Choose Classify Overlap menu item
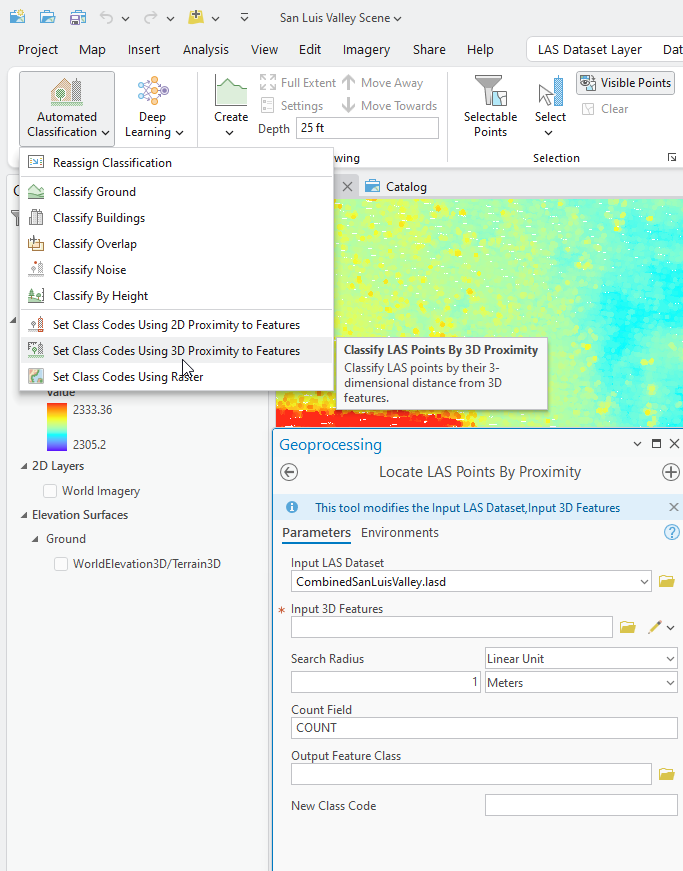This screenshot has height=871, width=683. point(177,244)
